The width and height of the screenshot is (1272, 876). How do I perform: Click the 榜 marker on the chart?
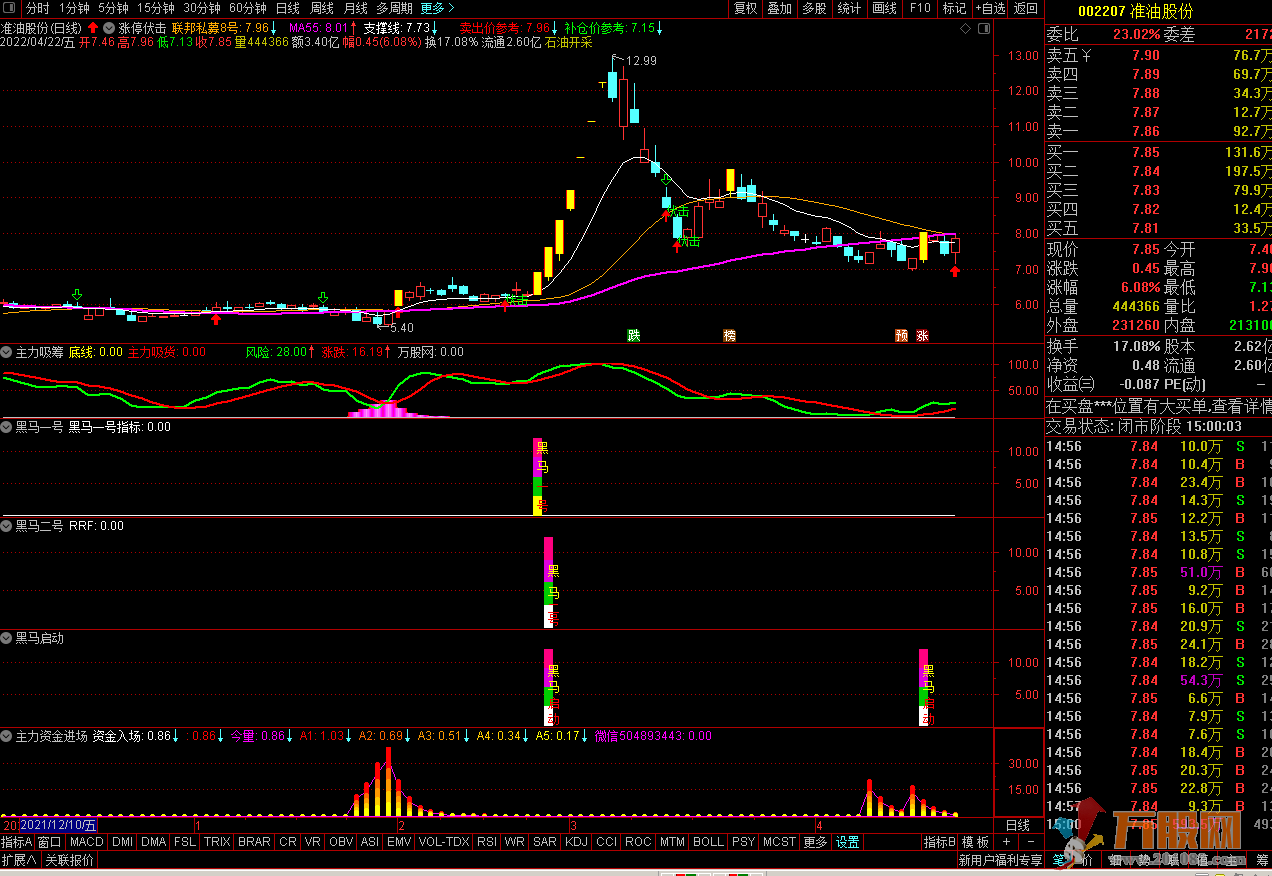pyautogui.click(x=730, y=335)
